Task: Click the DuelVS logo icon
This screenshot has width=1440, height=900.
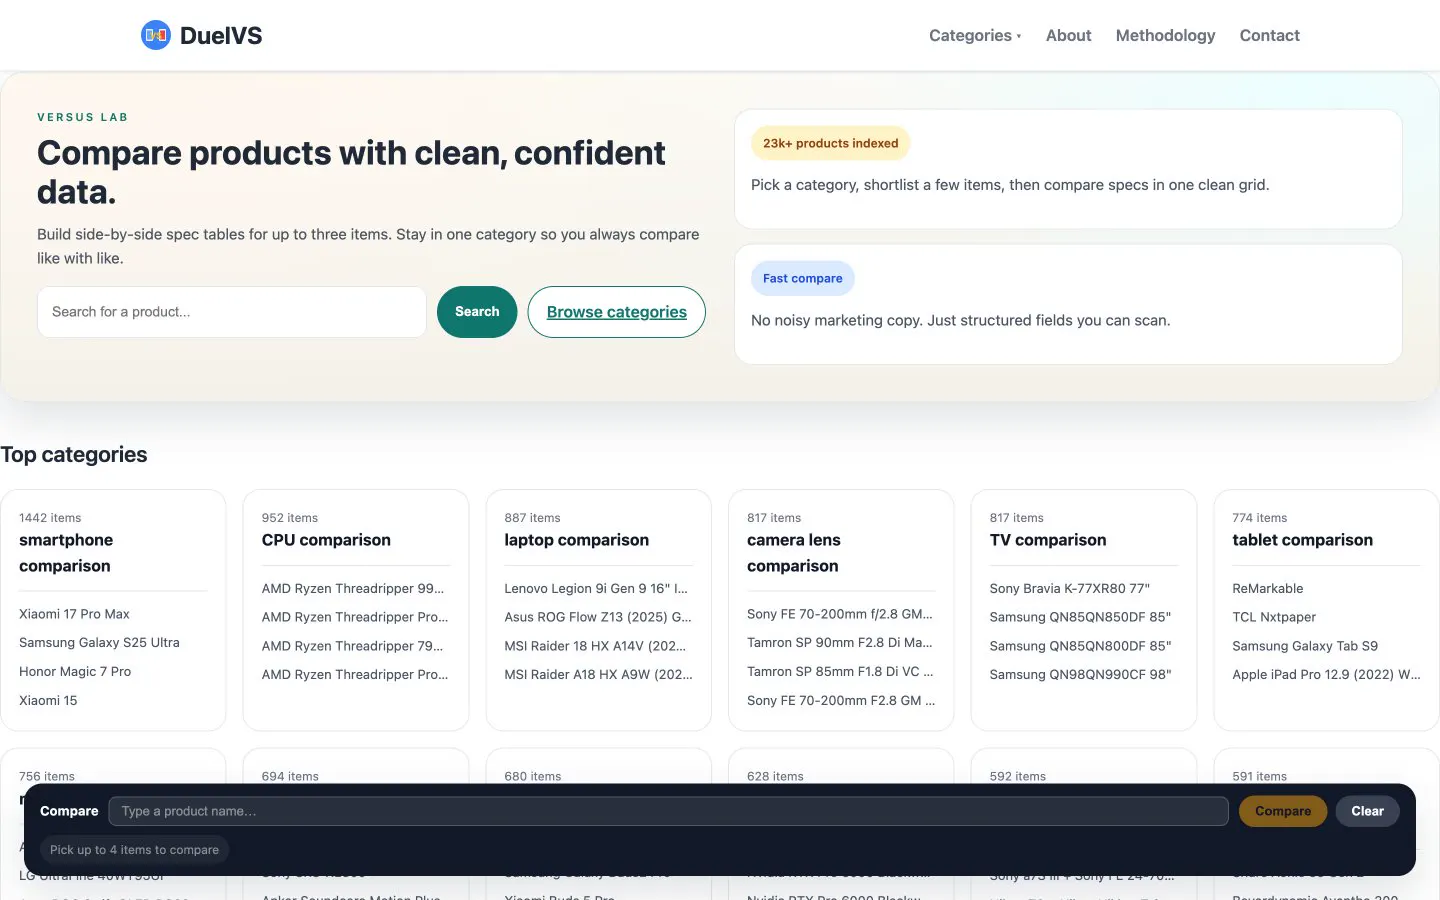Action: pyautogui.click(x=156, y=35)
